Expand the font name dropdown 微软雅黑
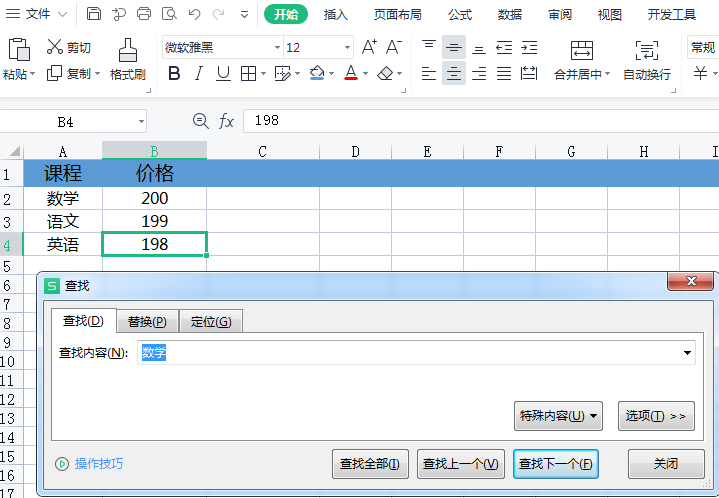 277,47
